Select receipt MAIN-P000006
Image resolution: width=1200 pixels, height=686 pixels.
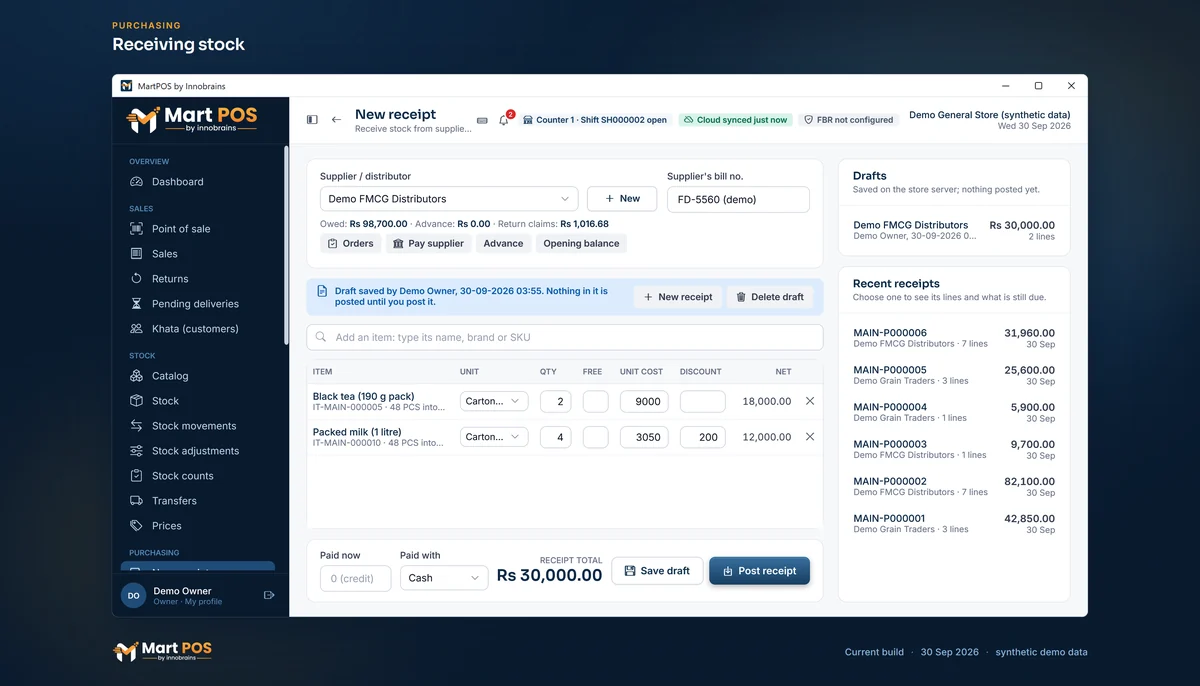click(x=954, y=338)
